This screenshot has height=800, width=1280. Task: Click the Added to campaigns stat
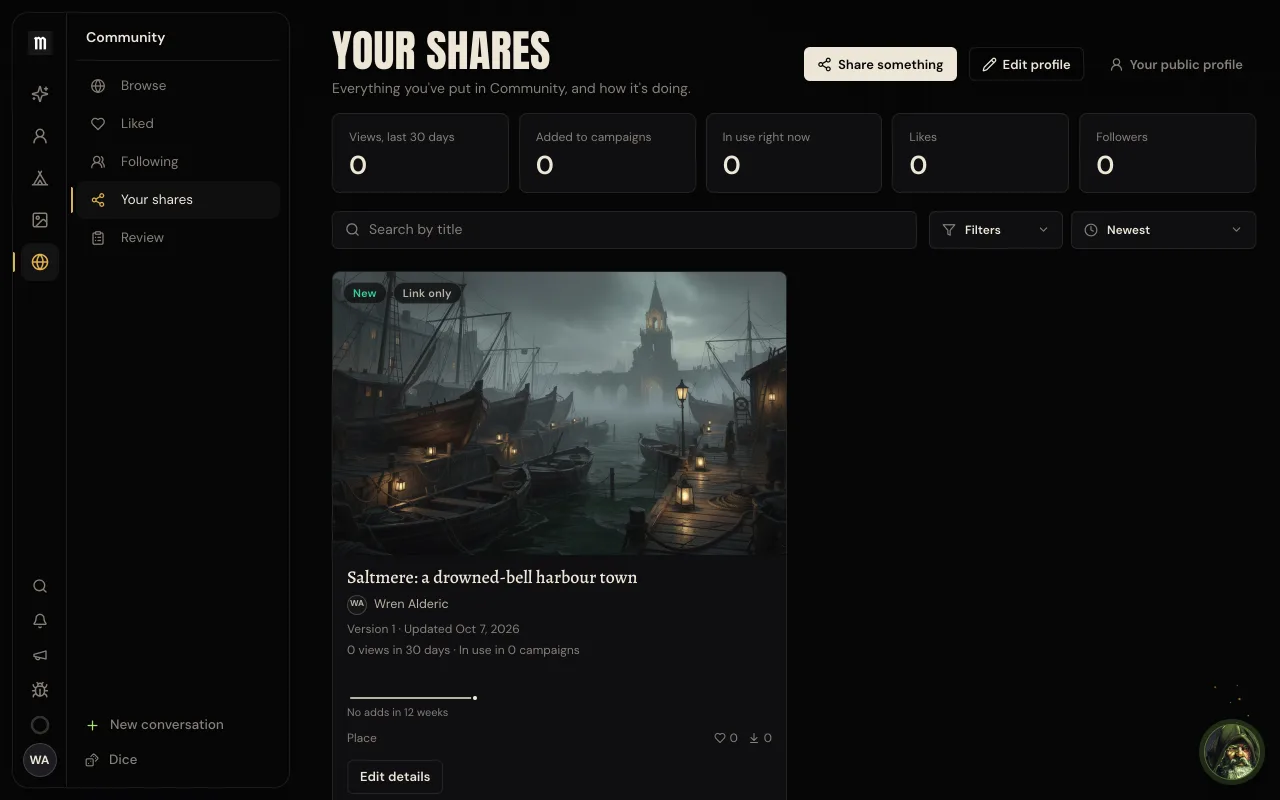tap(607, 153)
